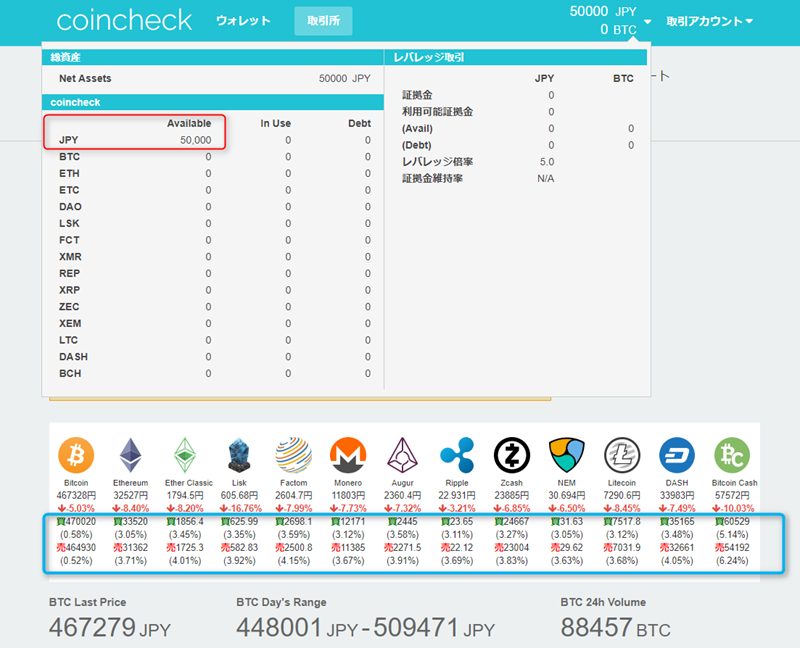The width and height of the screenshot is (800, 648).
Task: Click the DASH row label in balances
Action: [73, 357]
